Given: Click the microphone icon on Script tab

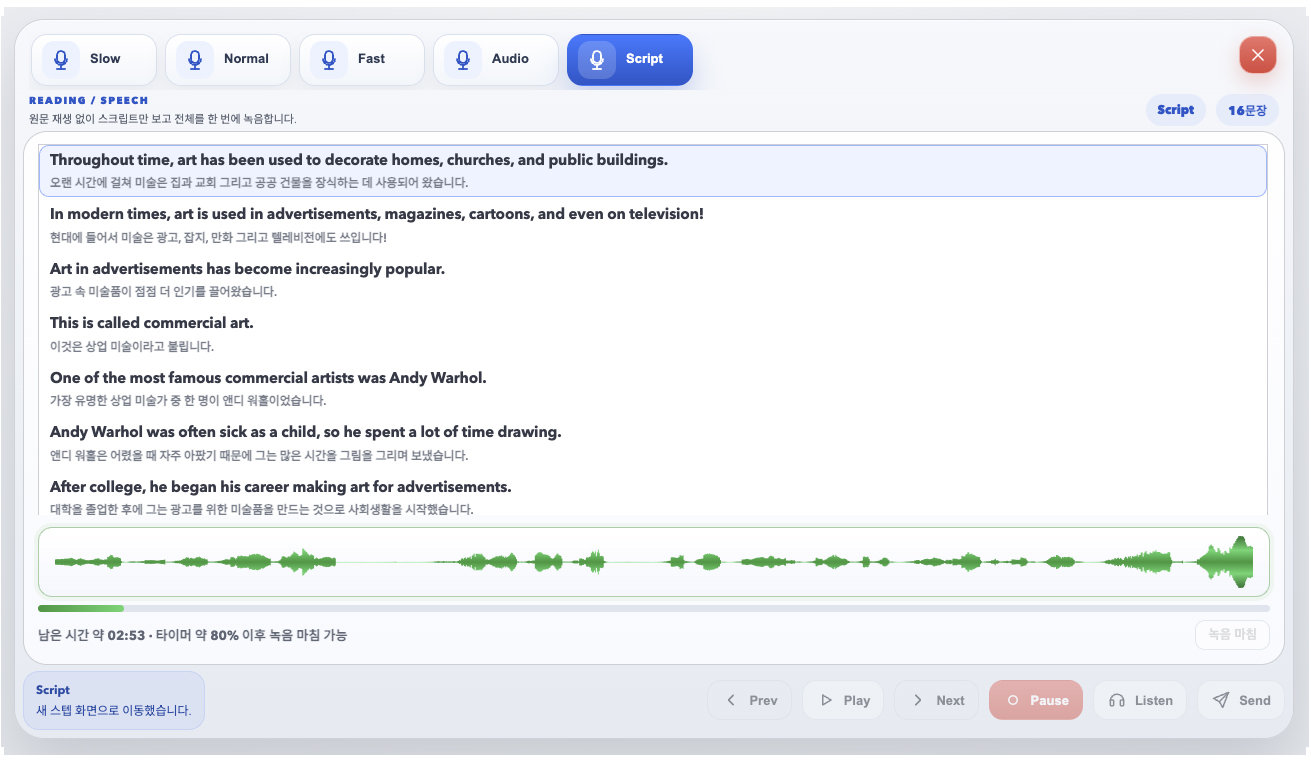Looking at the screenshot, I should point(597,59).
